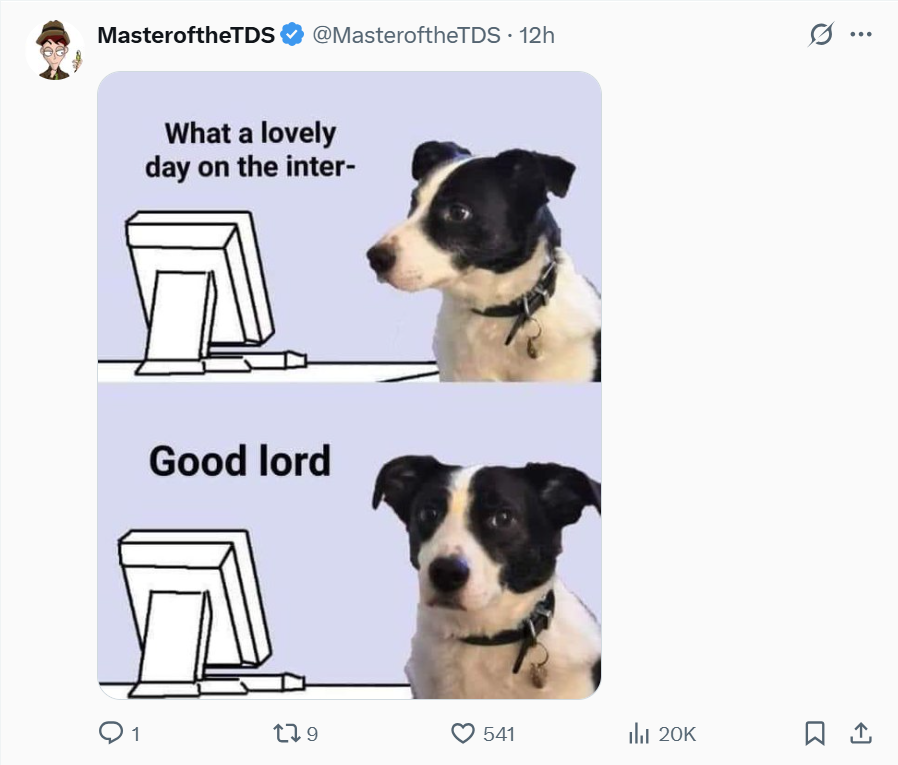Click the 541 likes count
The image size is (898, 765).
point(498,734)
